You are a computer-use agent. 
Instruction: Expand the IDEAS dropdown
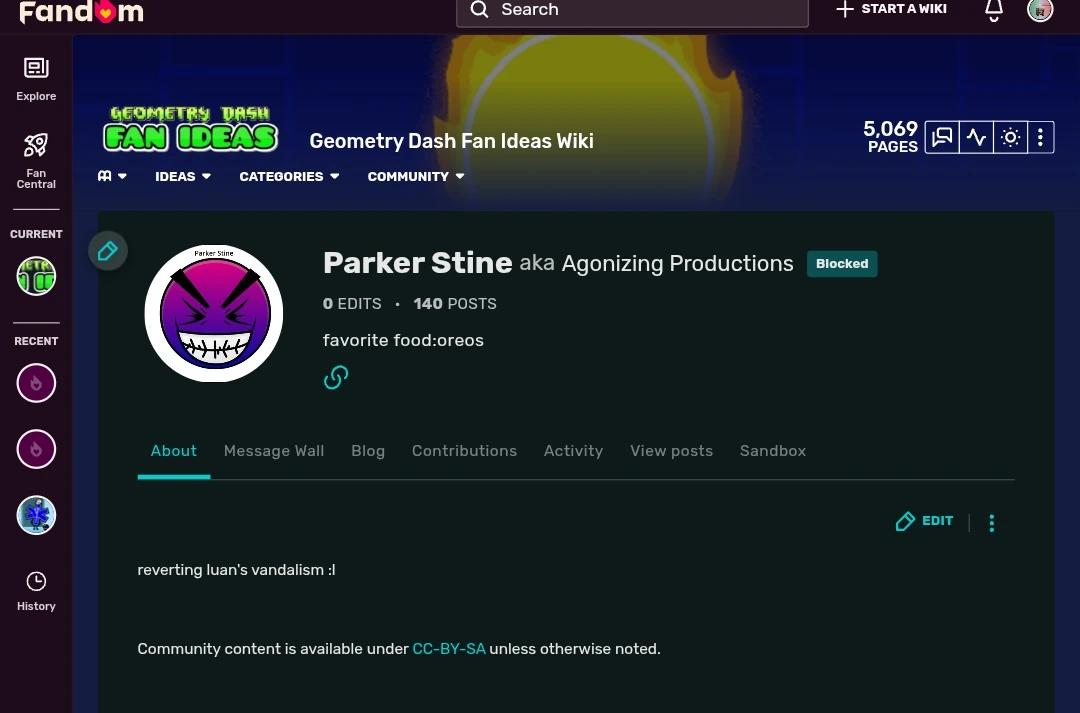pyautogui.click(x=182, y=176)
